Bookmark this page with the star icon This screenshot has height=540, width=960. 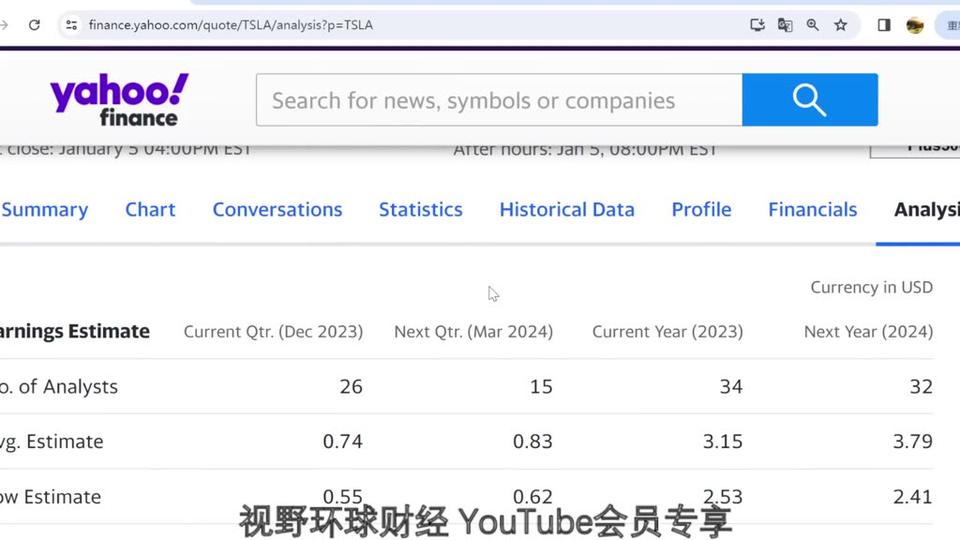841,25
